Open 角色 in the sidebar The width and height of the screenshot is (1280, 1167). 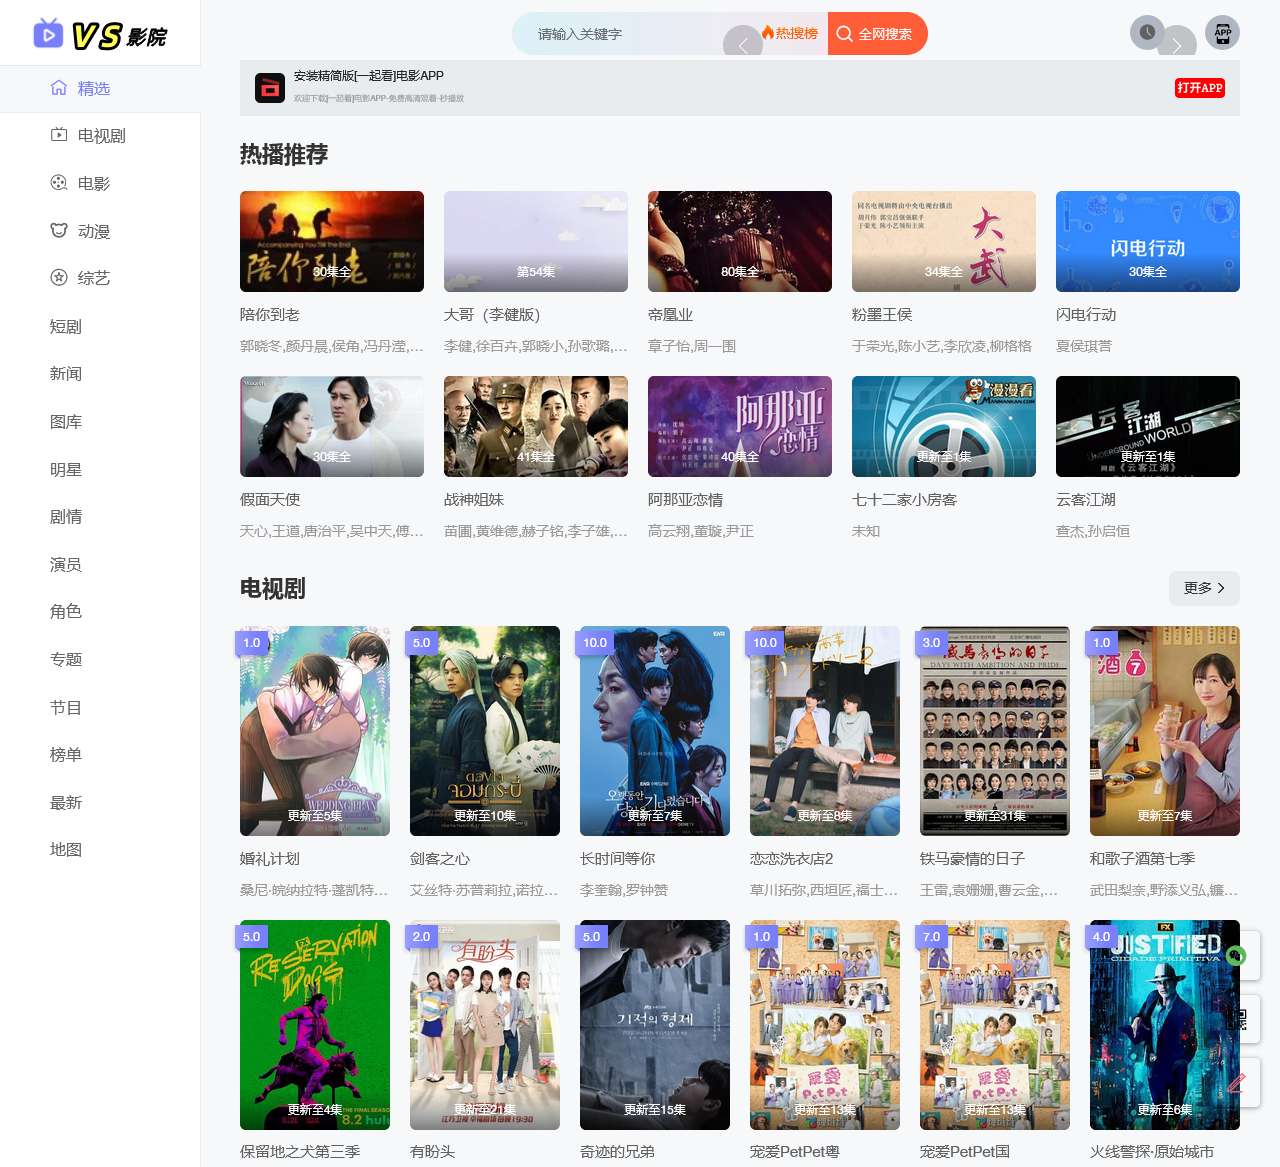pyautogui.click(x=66, y=611)
